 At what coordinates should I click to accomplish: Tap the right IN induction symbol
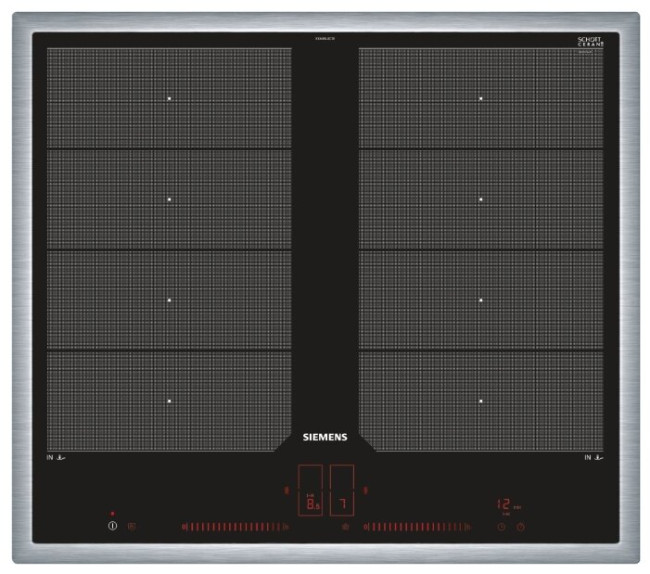(594, 458)
